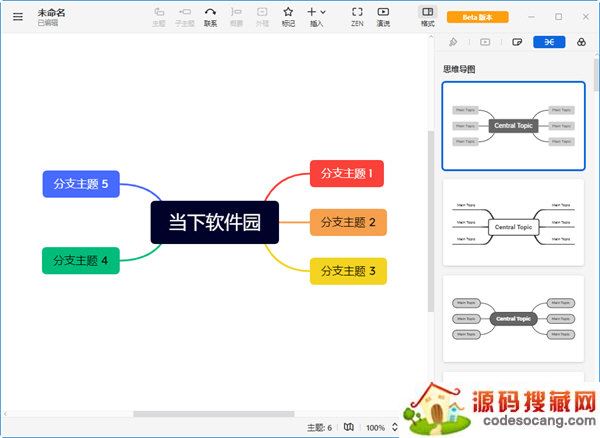Click the 子主题 add subtopic icon
Image resolution: width=600 pixels, height=438 pixels.
click(x=184, y=16)
